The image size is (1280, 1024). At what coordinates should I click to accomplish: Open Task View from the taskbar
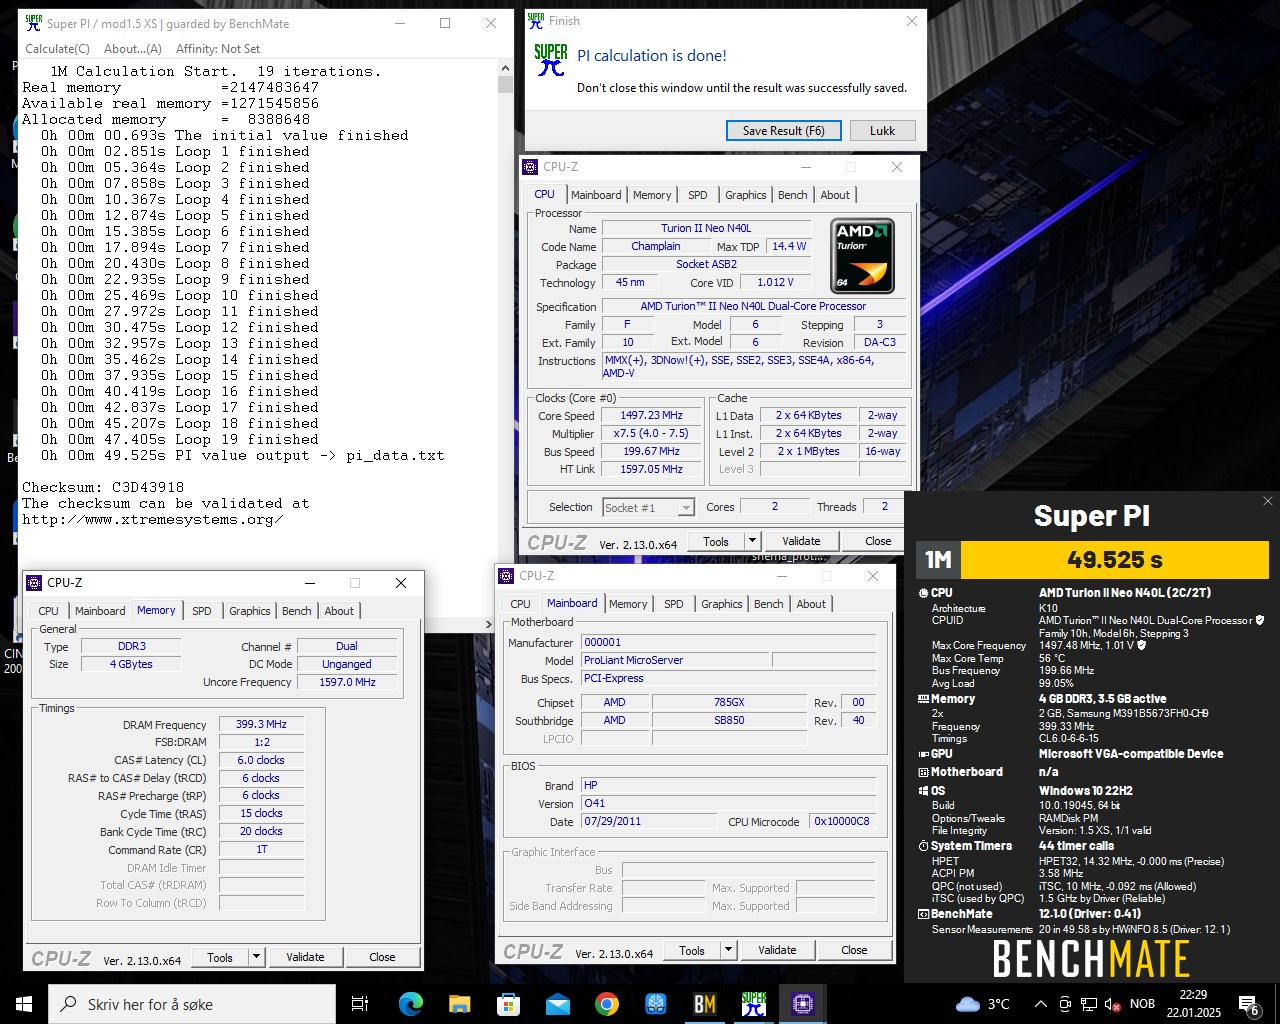(x=360, y=1004)
